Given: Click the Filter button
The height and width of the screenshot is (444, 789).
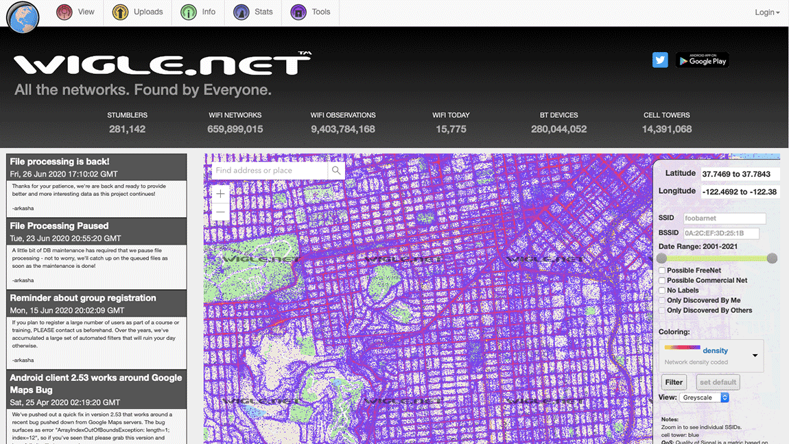Looking at the screenshot, I should (674, 382).
